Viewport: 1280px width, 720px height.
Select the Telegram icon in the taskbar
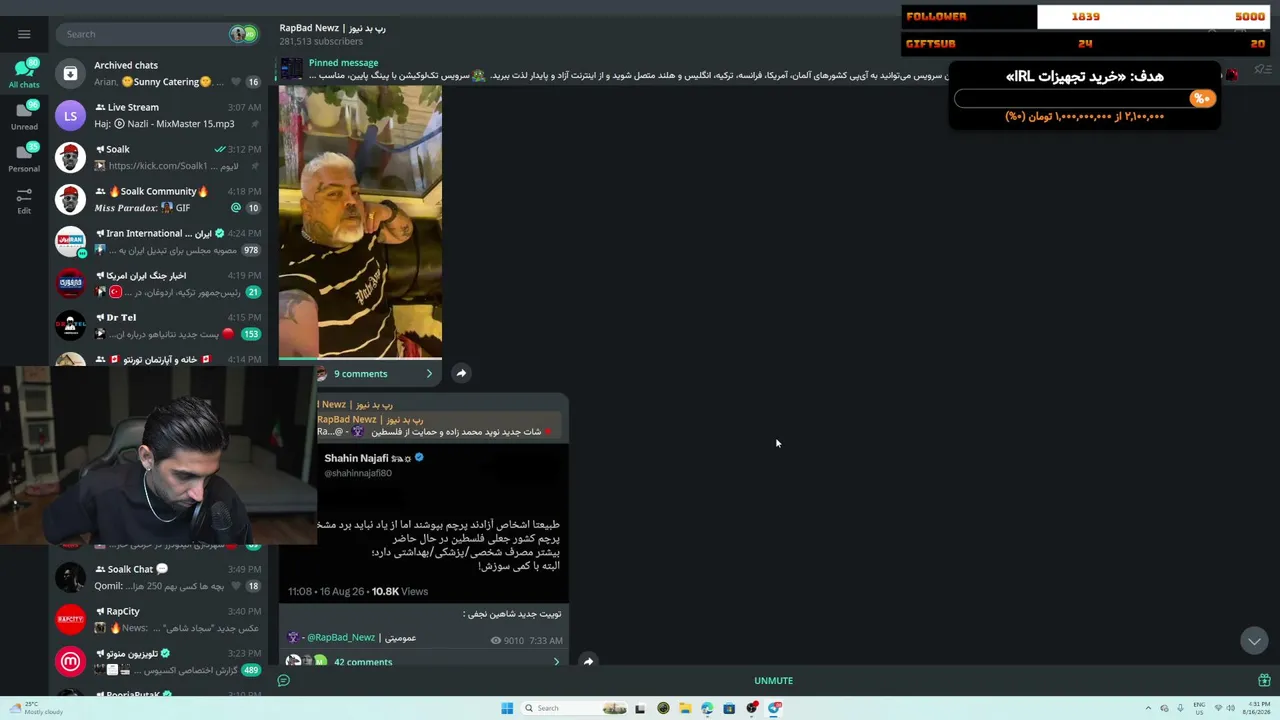click(x=775, y=708)
